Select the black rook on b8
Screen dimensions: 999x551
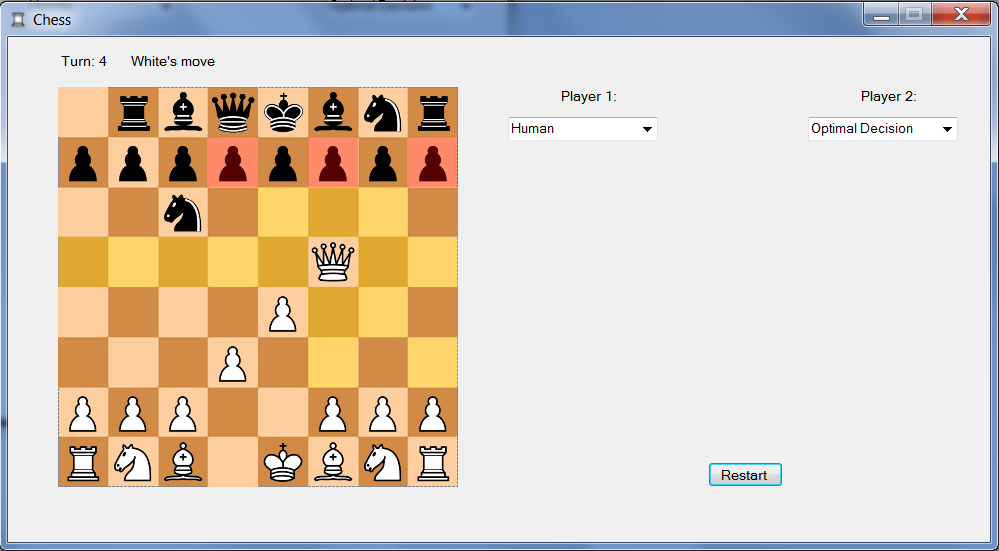tap(133, 113)
